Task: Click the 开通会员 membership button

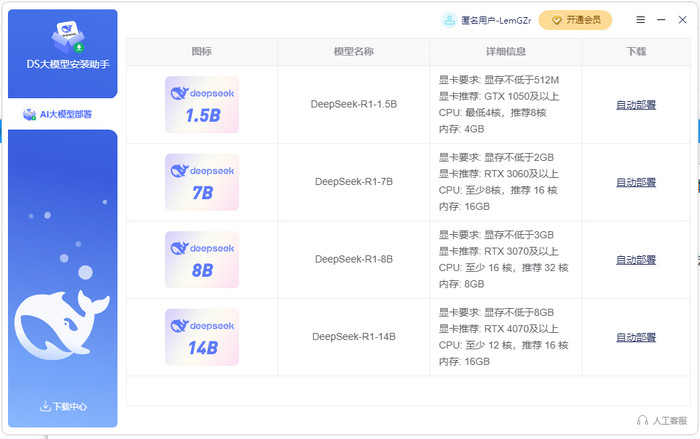Action: click(575, 20)
